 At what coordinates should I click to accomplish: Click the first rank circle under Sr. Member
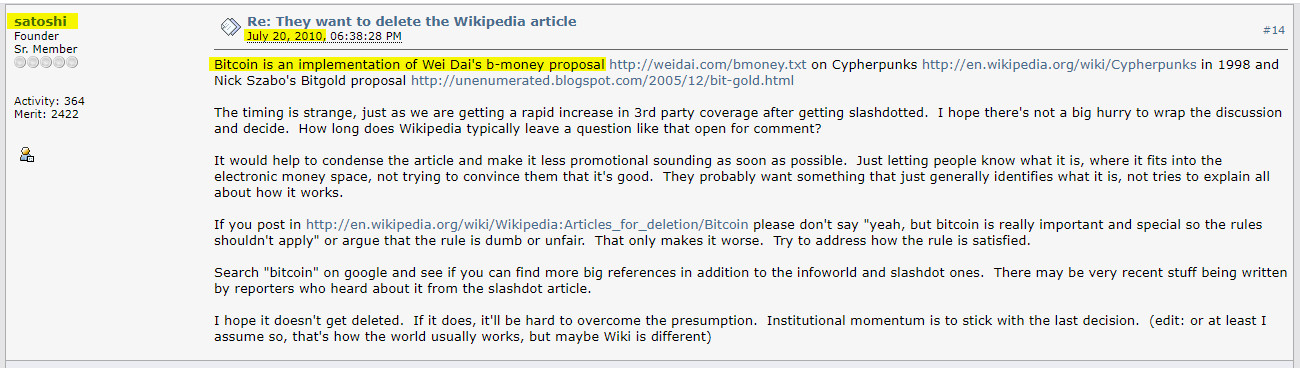coord(20,62)
